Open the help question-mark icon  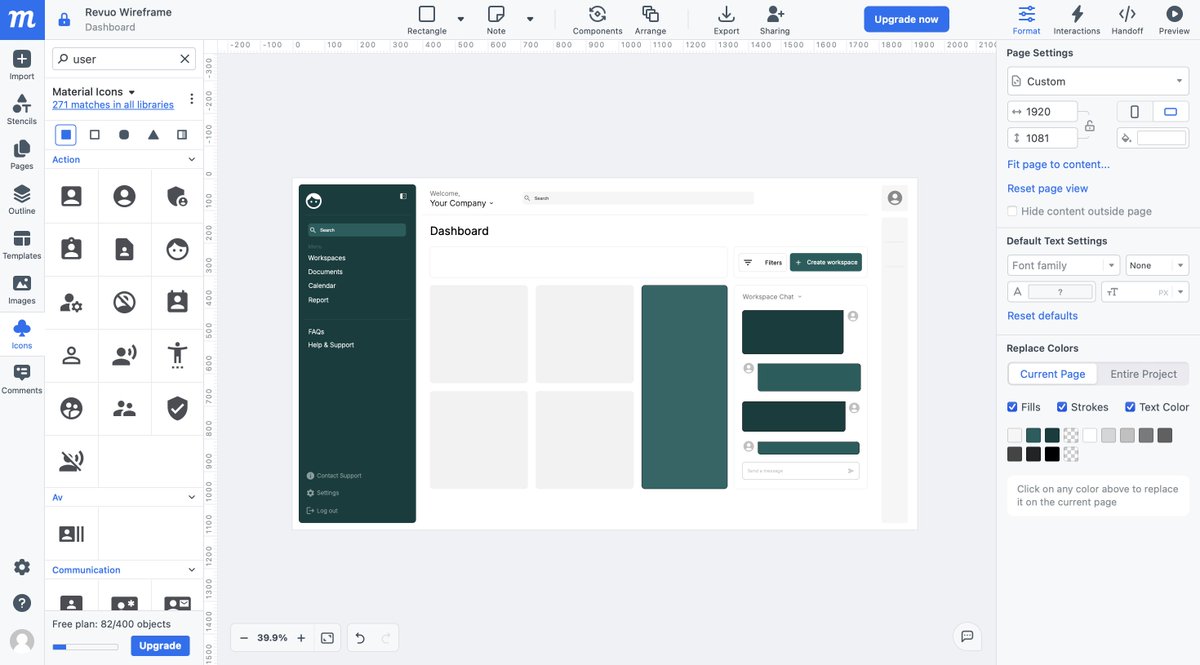(x=22, y=603)
